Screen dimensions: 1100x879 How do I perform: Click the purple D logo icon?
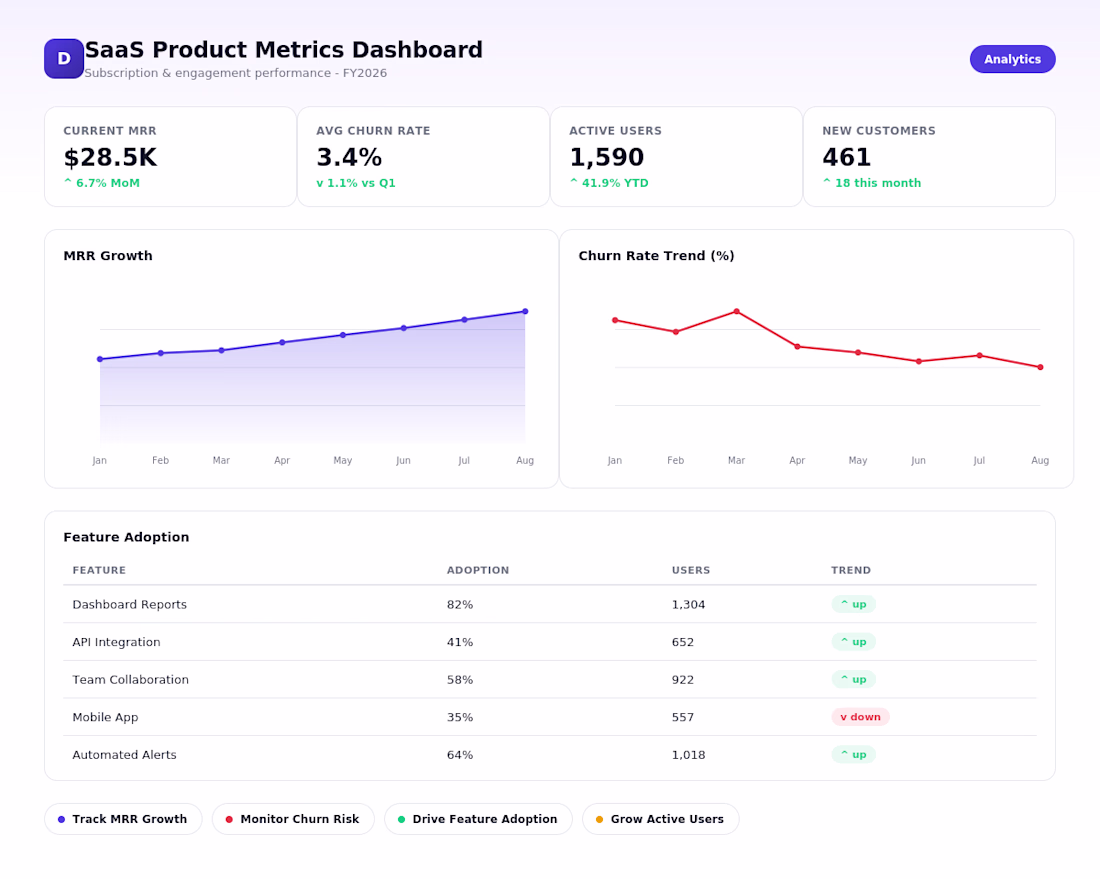point(64,58)
